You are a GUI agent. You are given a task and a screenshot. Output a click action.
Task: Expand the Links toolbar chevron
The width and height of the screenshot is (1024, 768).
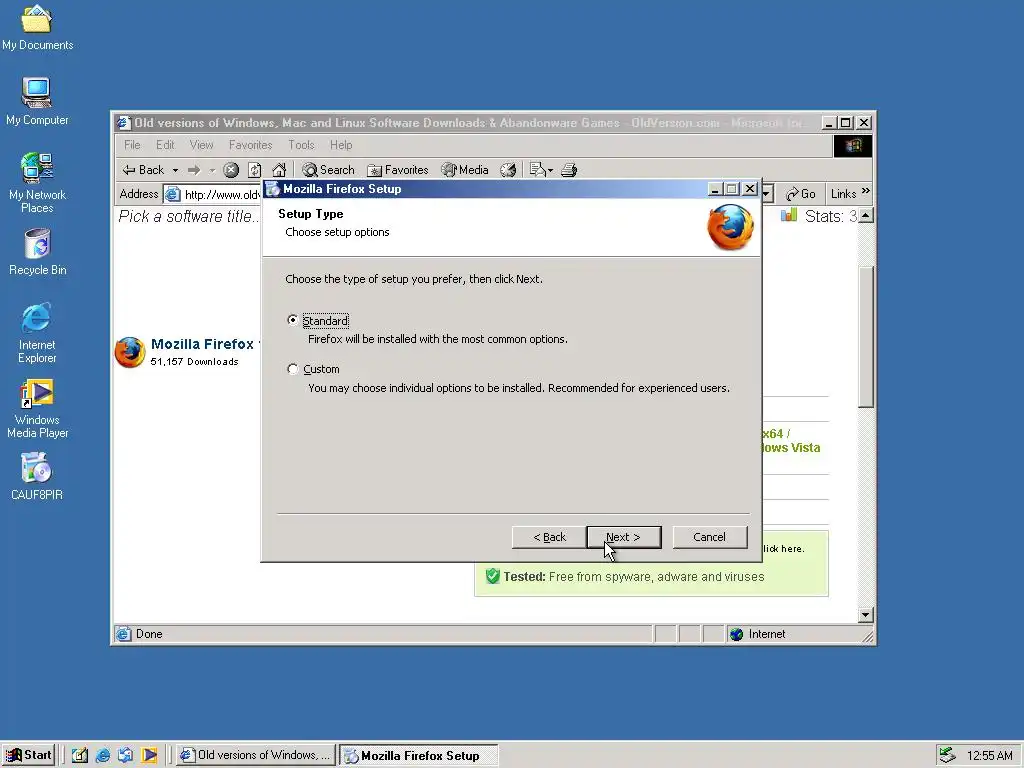point(866,191)
